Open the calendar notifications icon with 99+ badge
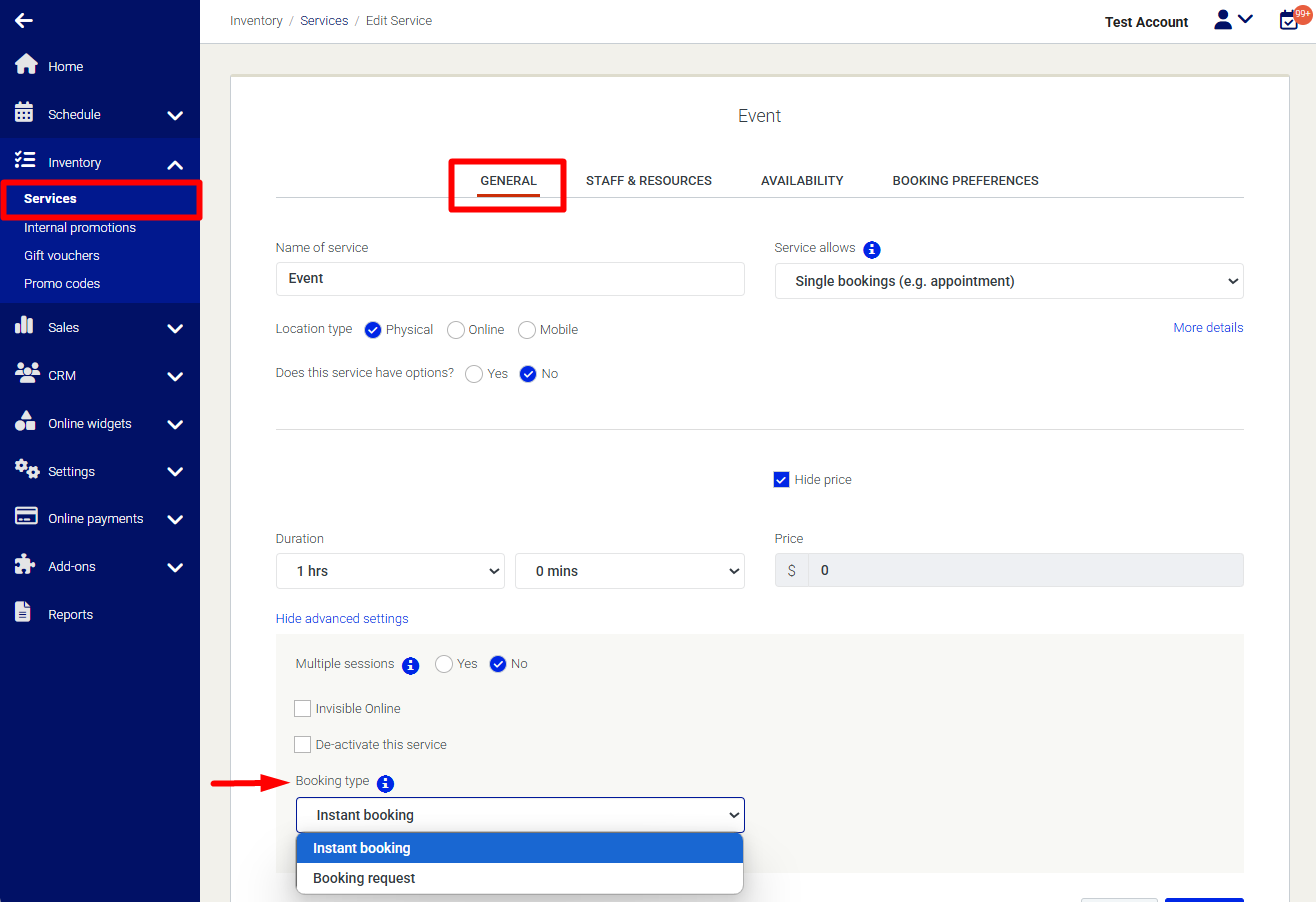Image resolution: width=1316 pixels, height=902 pixels. pyautogui.click(x=1290, y=20)
